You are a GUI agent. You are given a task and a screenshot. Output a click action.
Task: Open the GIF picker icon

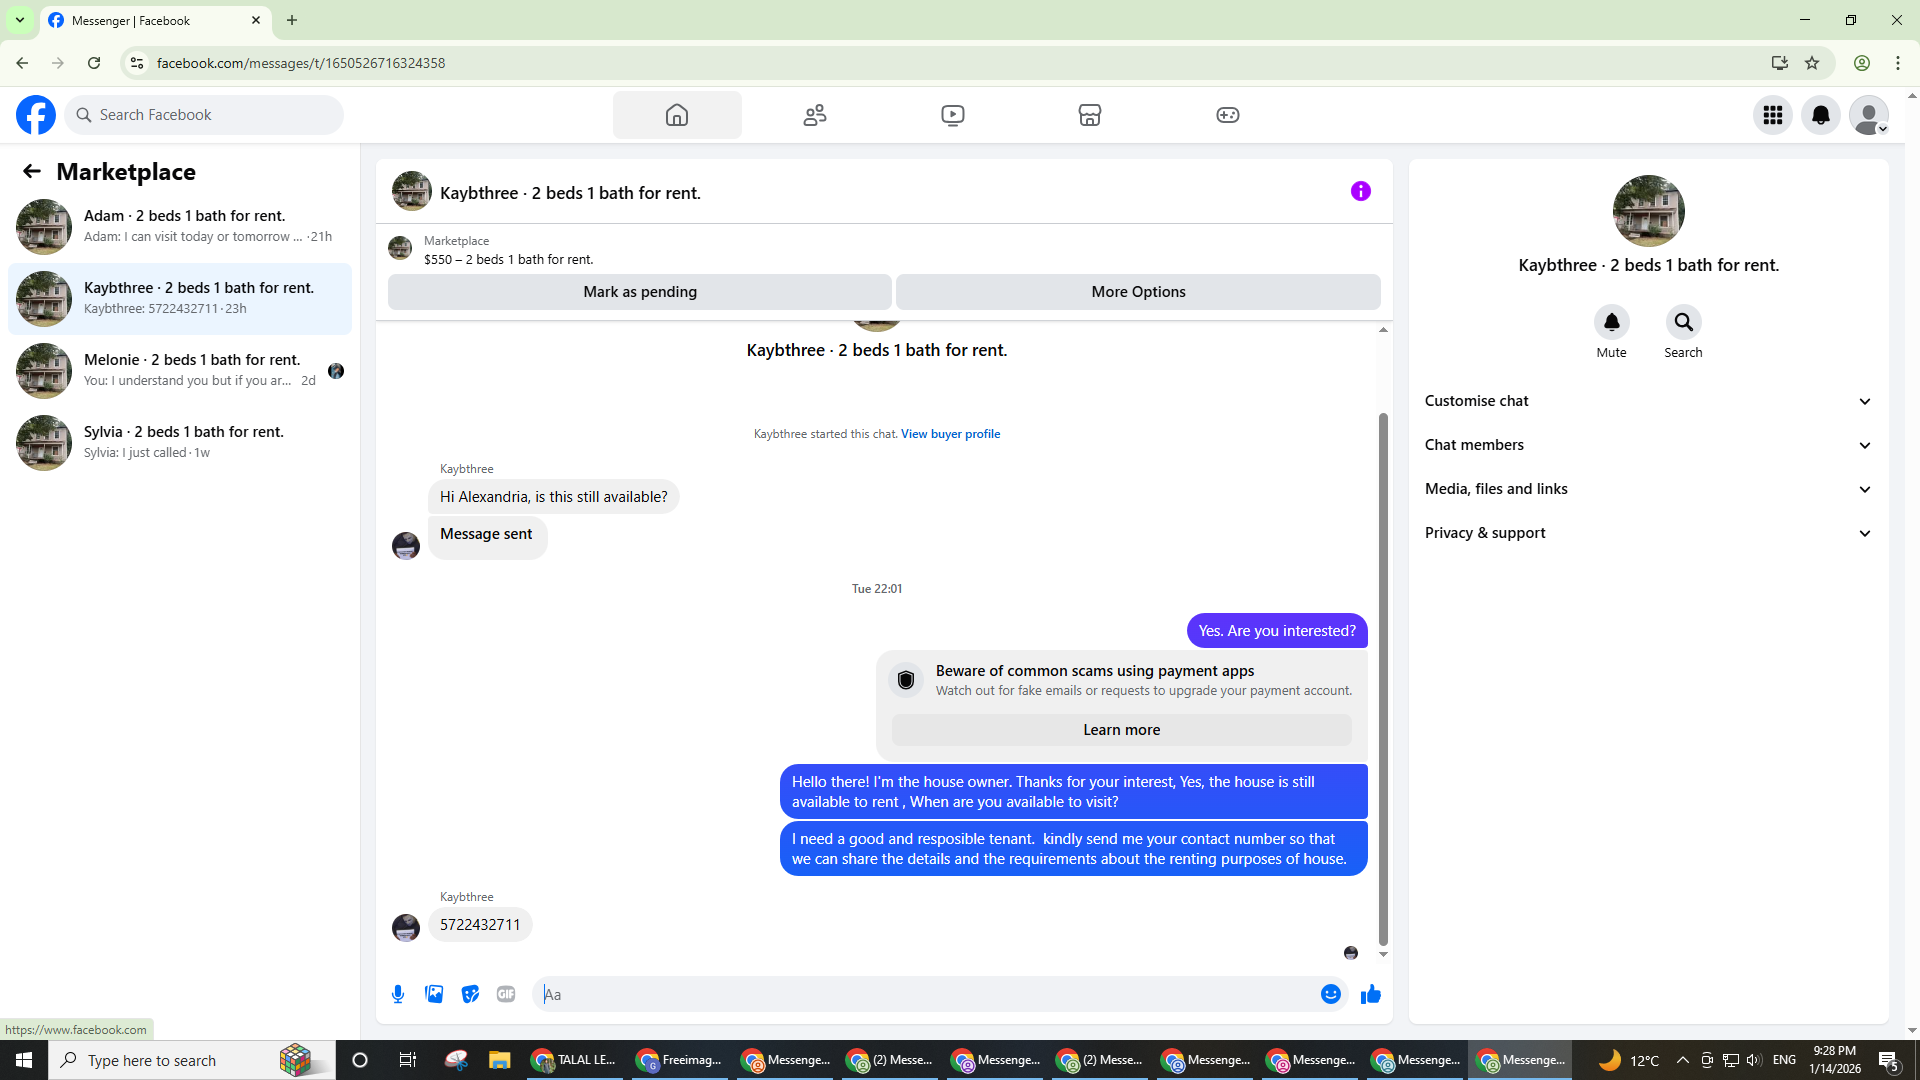pos(506,994)
